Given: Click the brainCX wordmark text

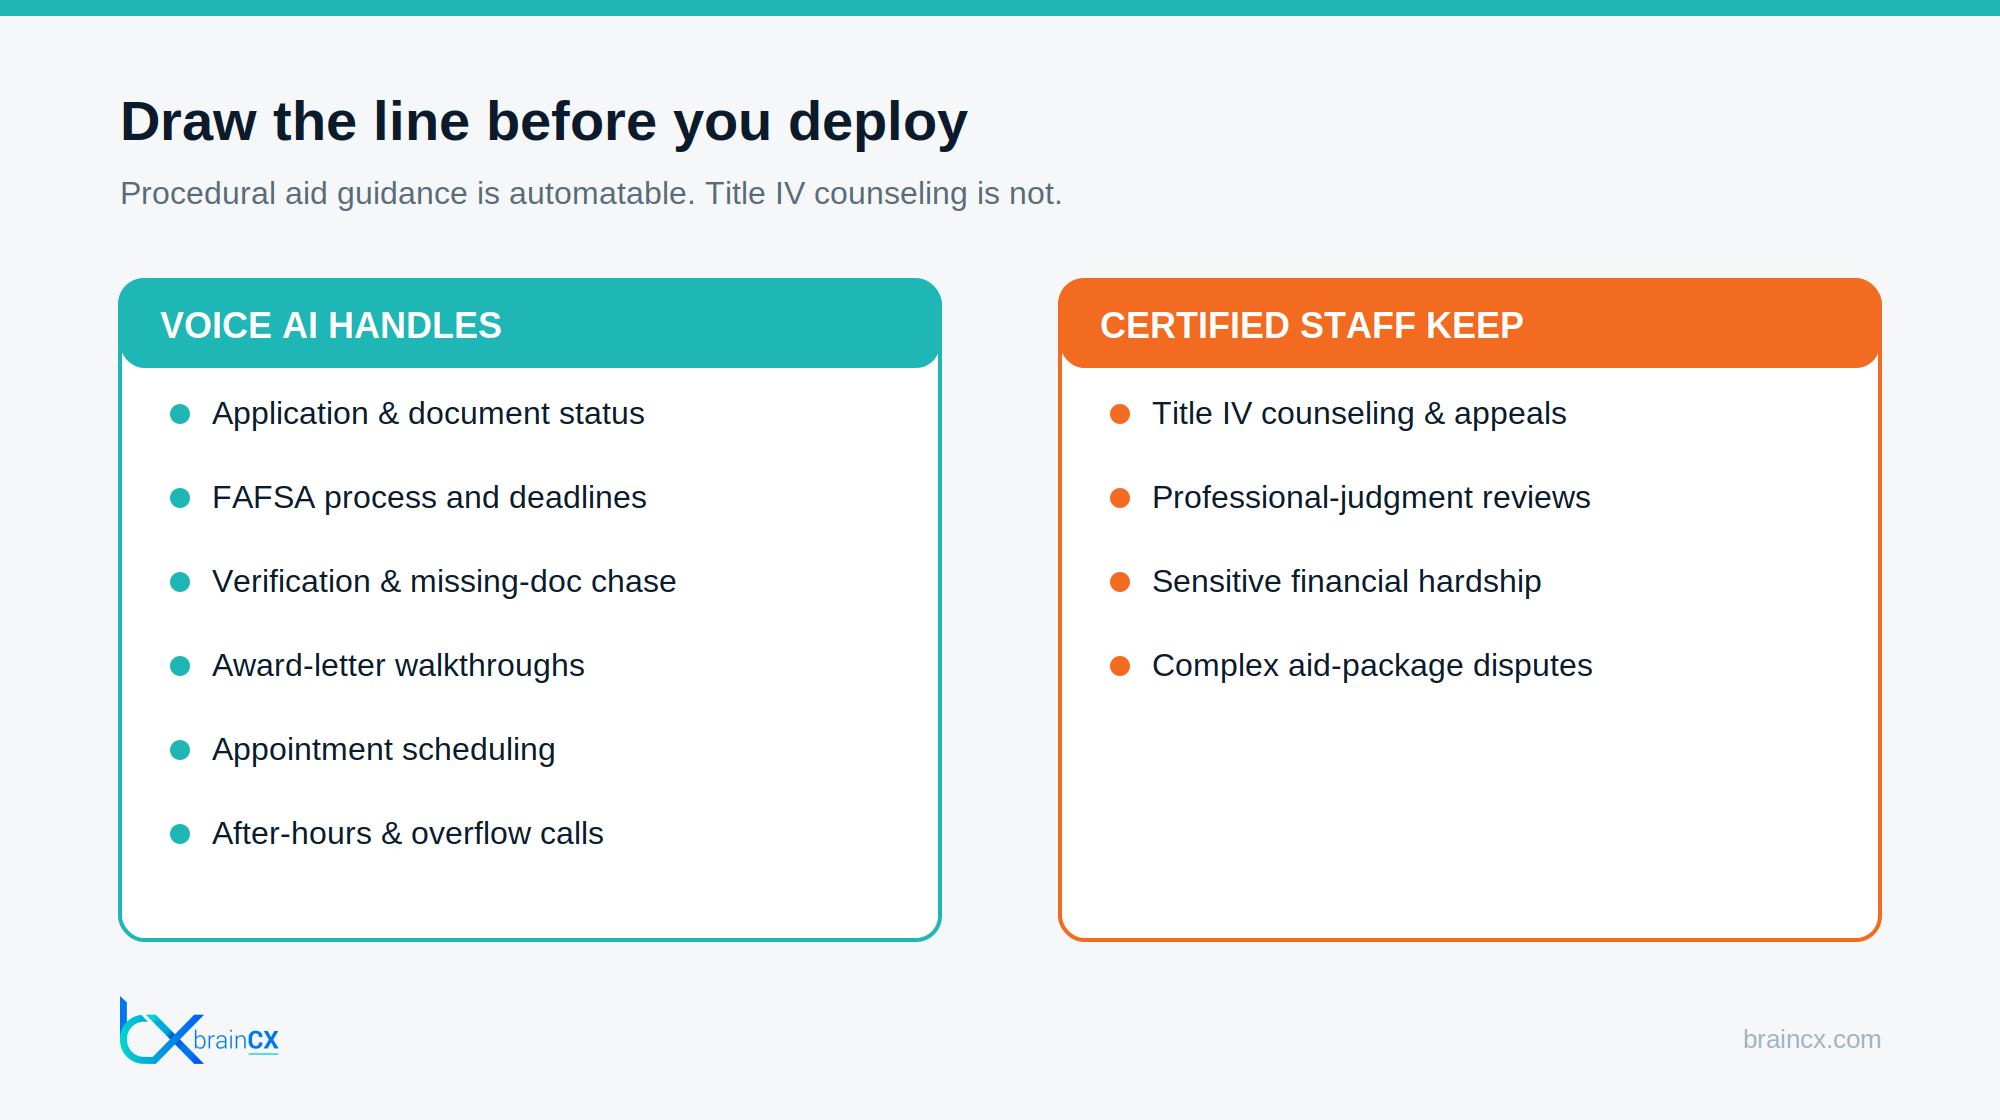Looking at the screenshot, I should point(236,1040).
